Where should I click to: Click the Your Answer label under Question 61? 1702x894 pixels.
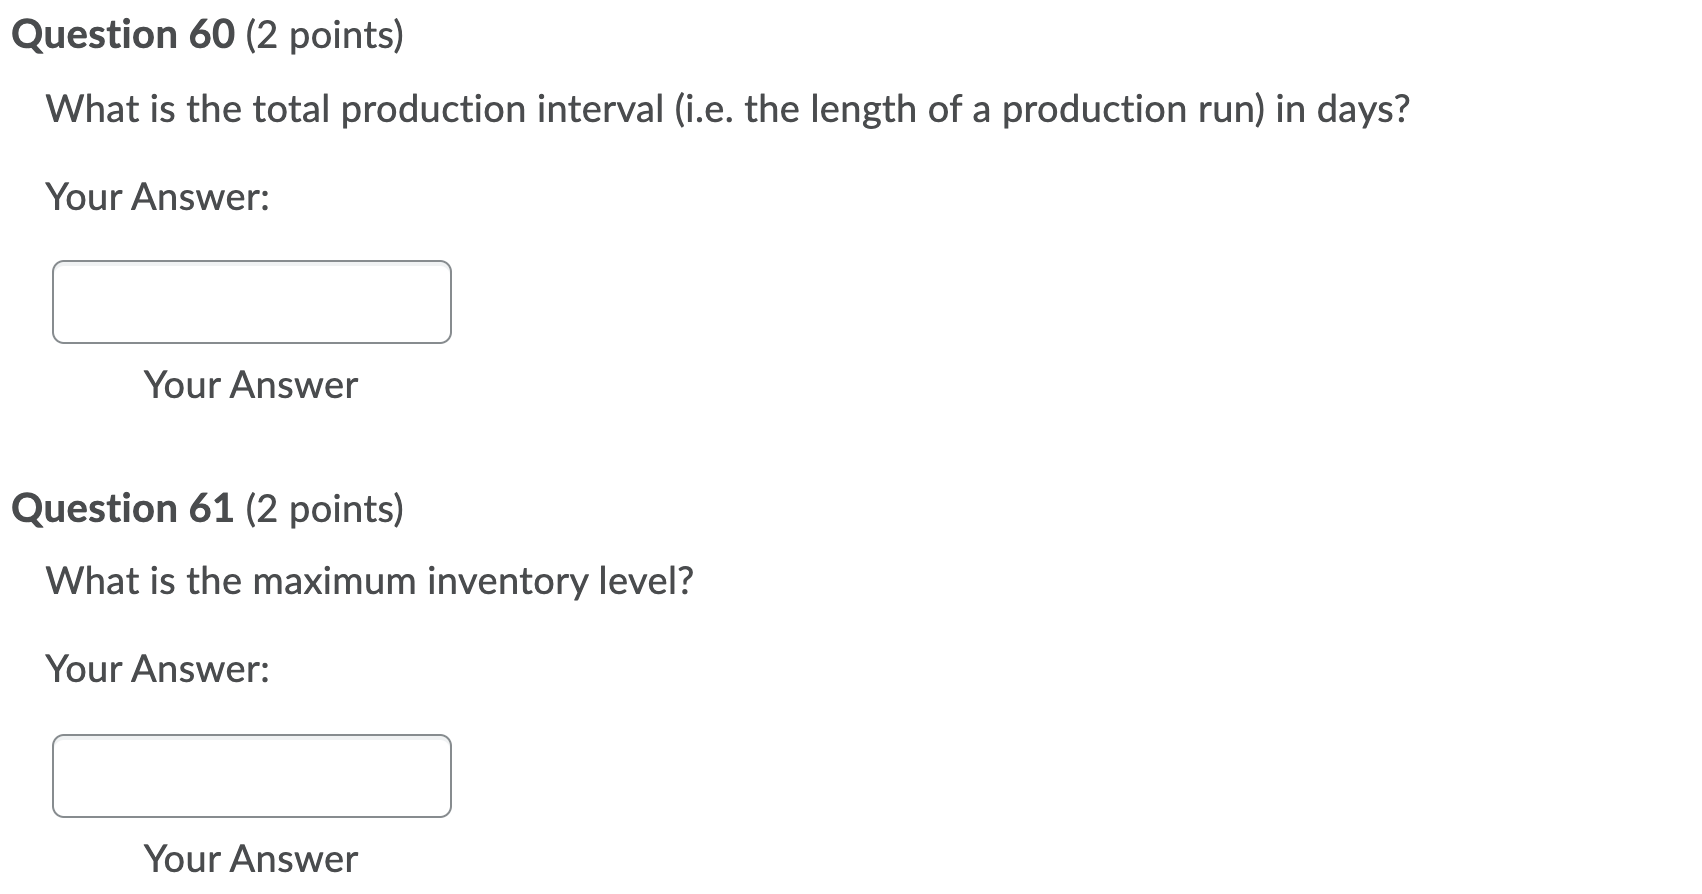[251, 858]
